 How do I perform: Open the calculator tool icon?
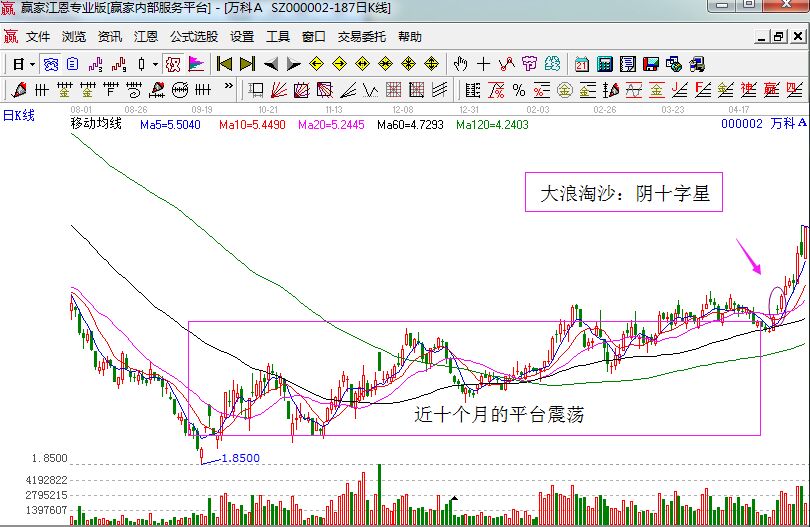(605, 64)
